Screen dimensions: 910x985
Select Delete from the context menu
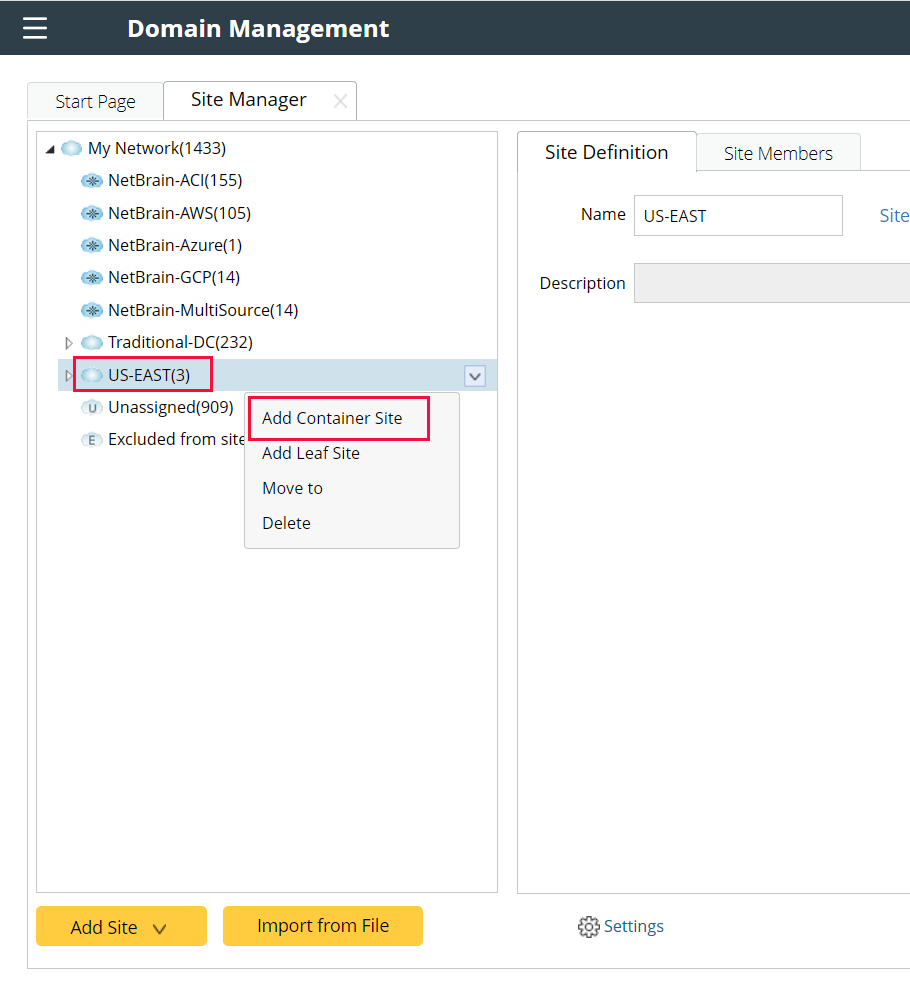pos(286,522)
